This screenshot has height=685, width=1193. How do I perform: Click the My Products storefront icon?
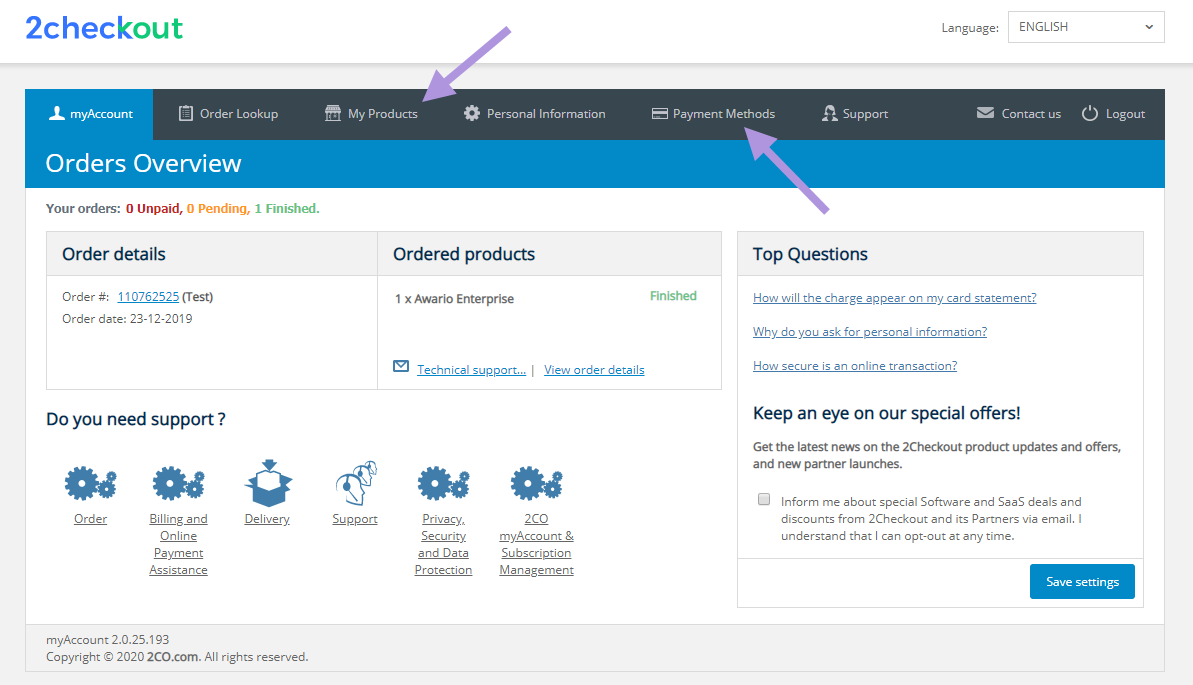tap(332, 113)
